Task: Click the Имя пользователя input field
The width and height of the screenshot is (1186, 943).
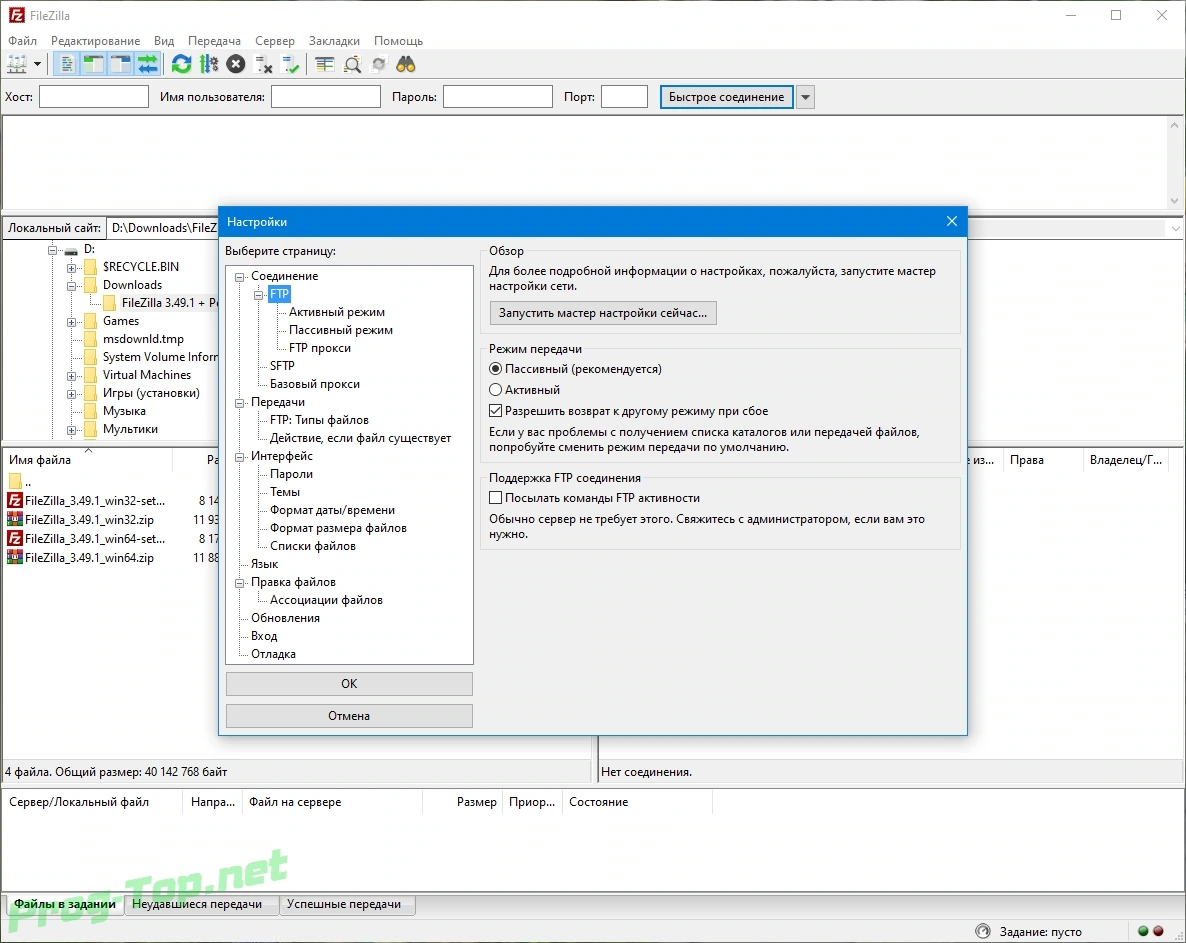Action: coord(325,97)
